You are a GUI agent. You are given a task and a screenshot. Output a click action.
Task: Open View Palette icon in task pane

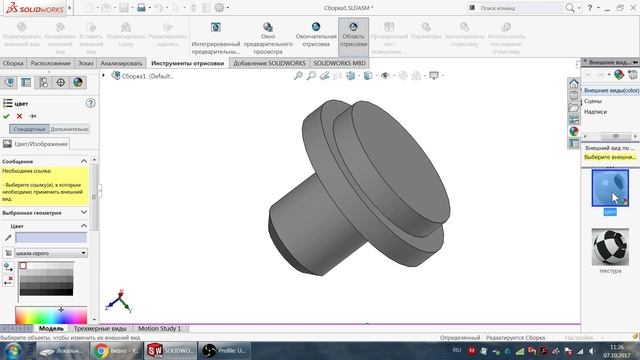point(574,120)
